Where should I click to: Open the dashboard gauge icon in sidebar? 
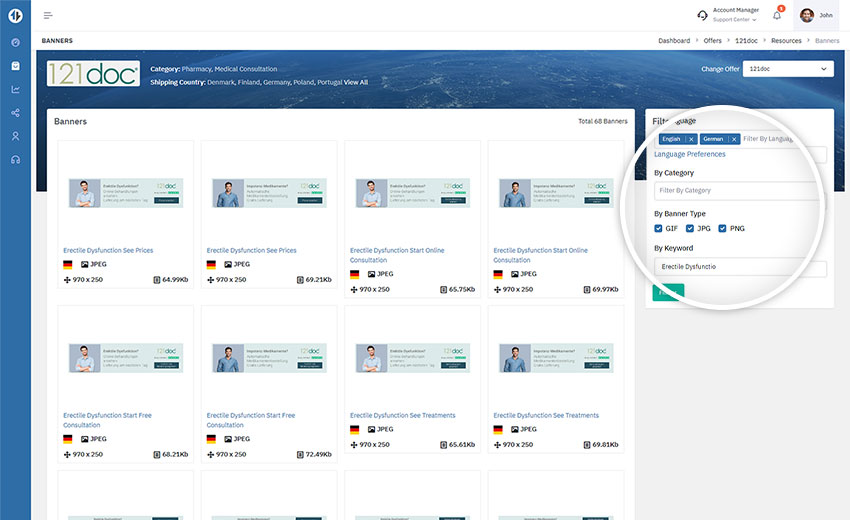(15, 42)
